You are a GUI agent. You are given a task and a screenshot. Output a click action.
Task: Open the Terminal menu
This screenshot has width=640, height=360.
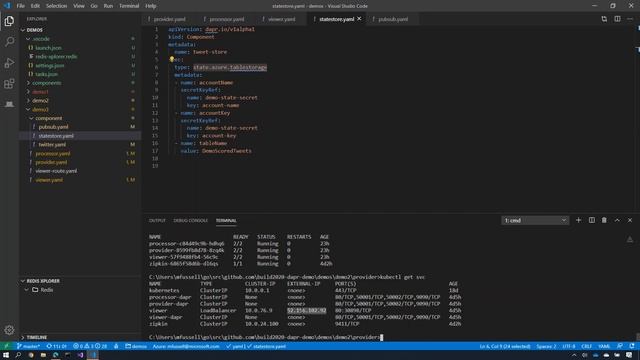click(129, 6)
